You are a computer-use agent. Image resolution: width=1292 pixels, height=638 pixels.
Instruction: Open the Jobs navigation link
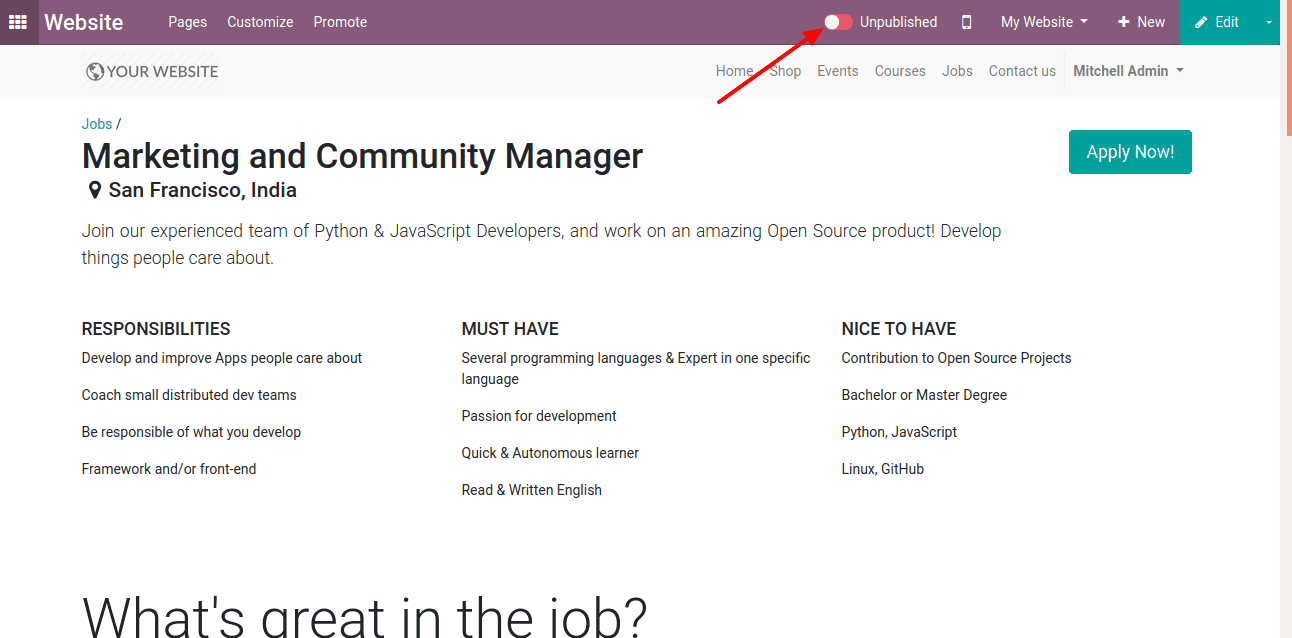pyautogui.click(x=957, y=71)
